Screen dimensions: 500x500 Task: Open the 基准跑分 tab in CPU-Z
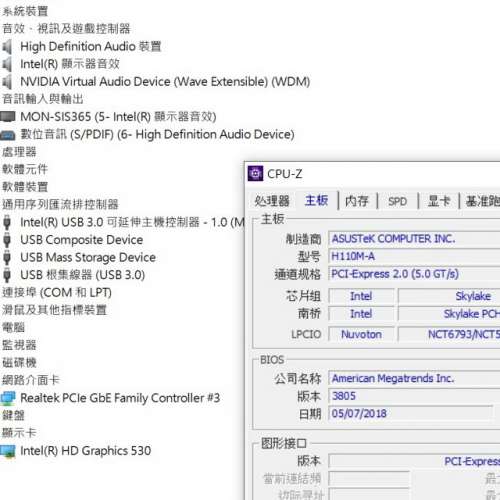click(x=482, y=201)
